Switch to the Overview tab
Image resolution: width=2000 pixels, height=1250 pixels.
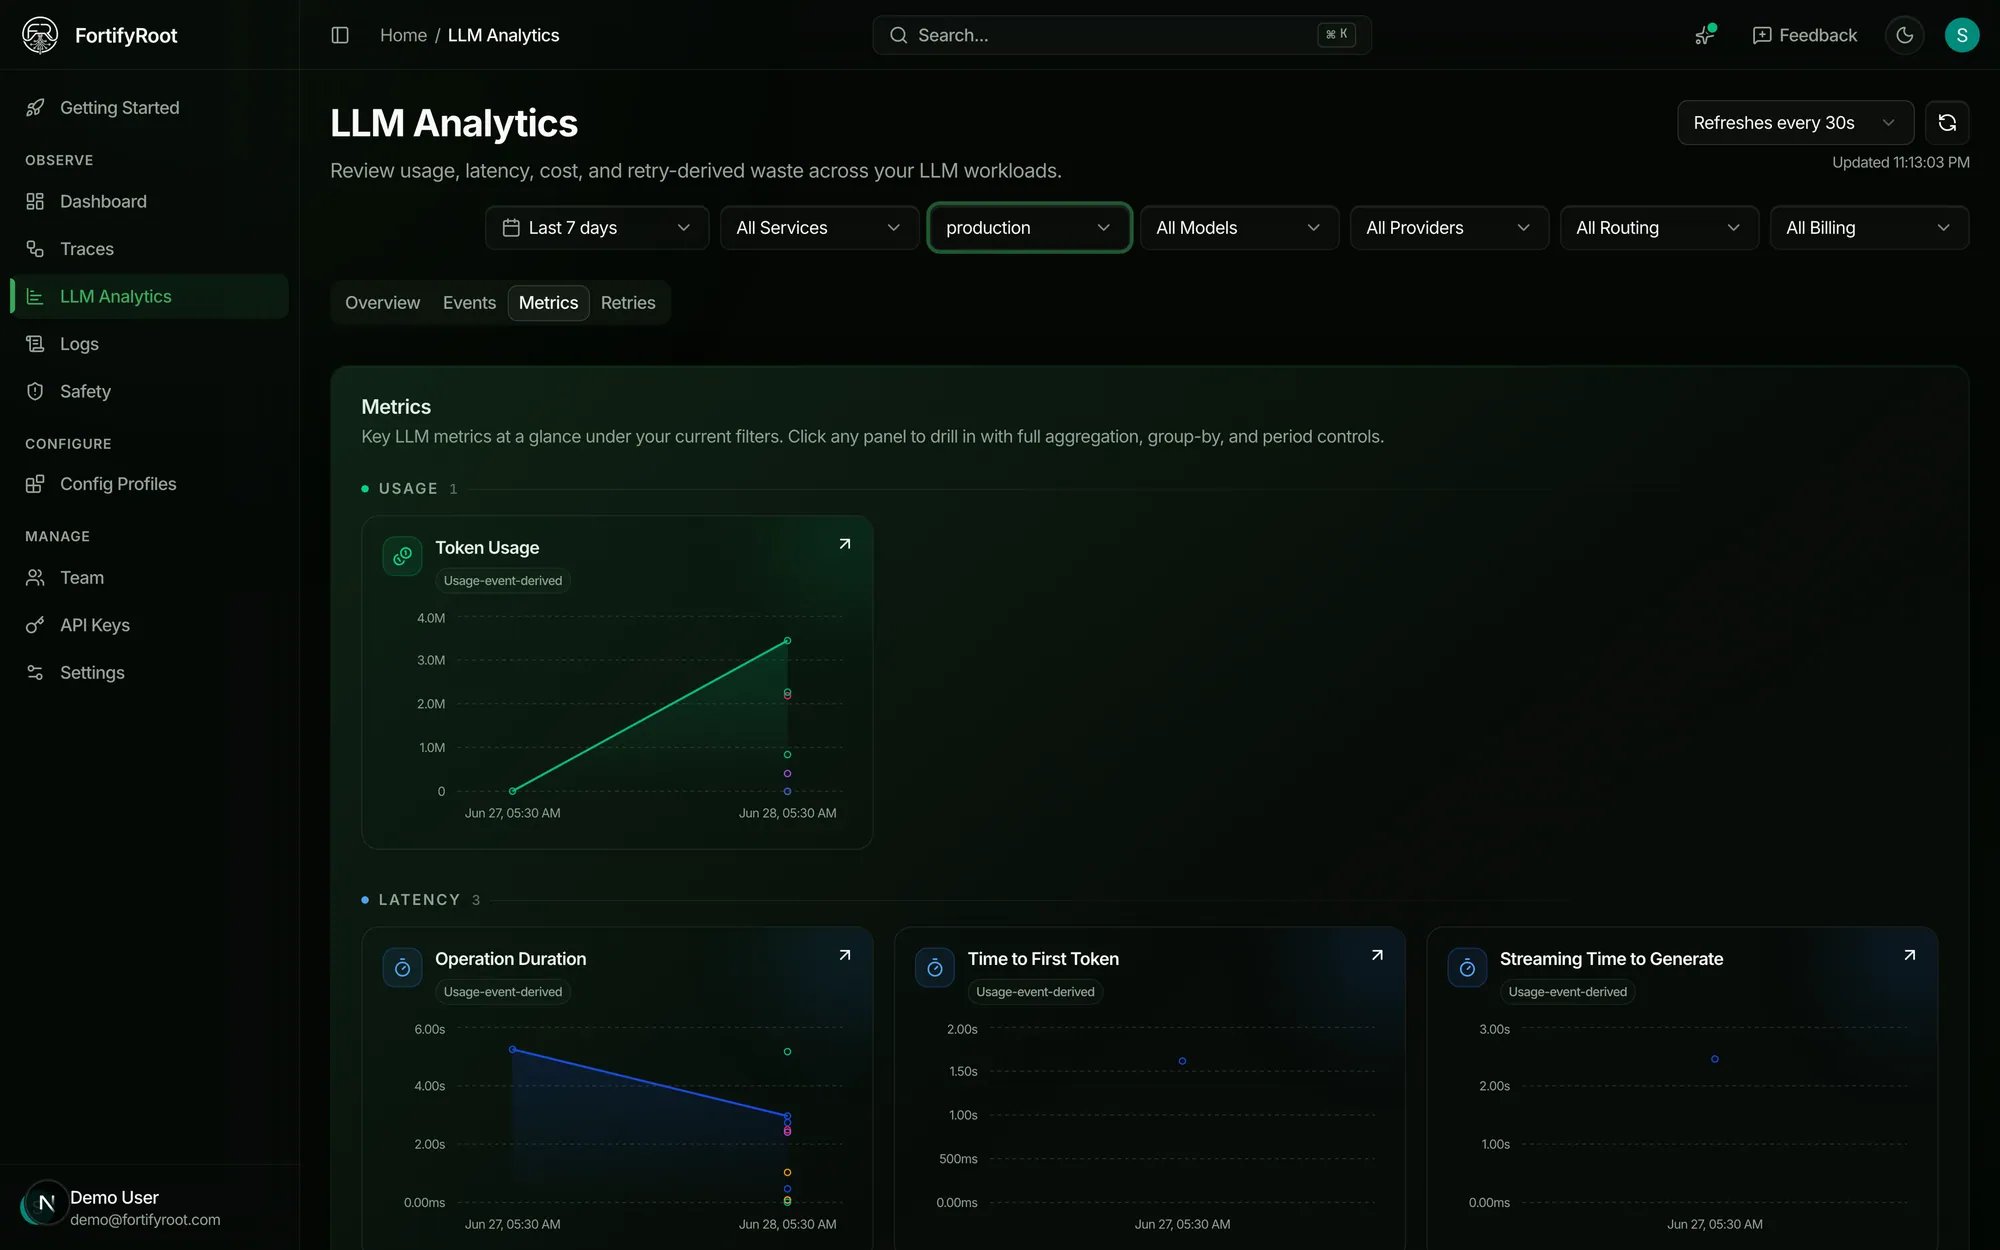(x=382, y=303)
